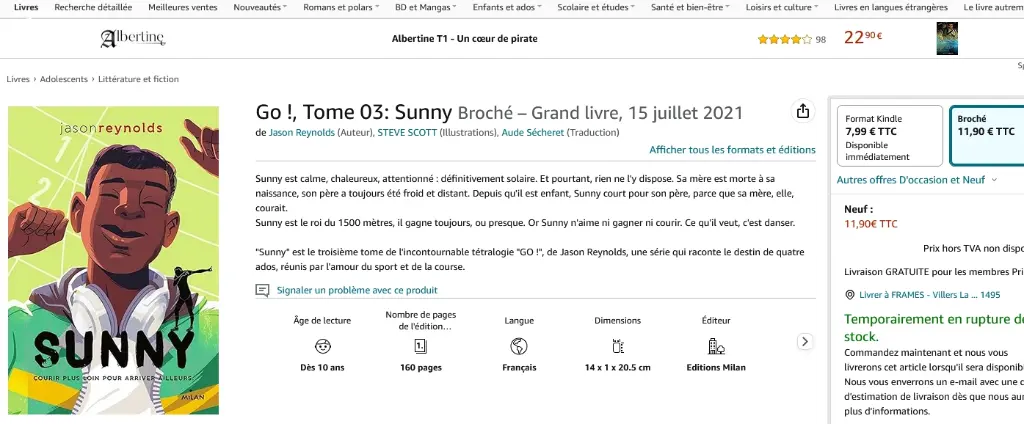Open the BD et Mangas menu
1024x424 pixels.
(x=426, y=7)
